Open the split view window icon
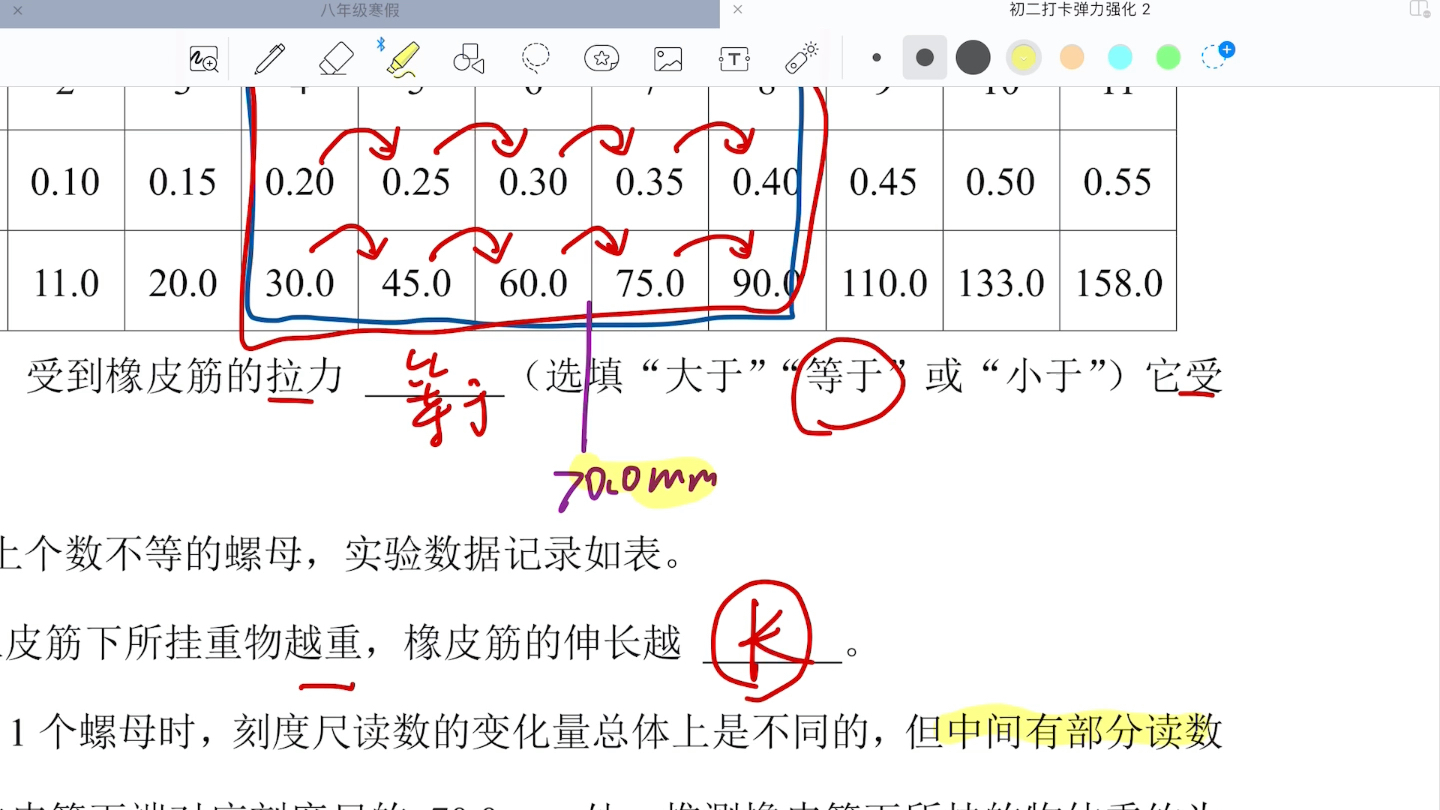1440x810 pixels. tap(1419, 9)
